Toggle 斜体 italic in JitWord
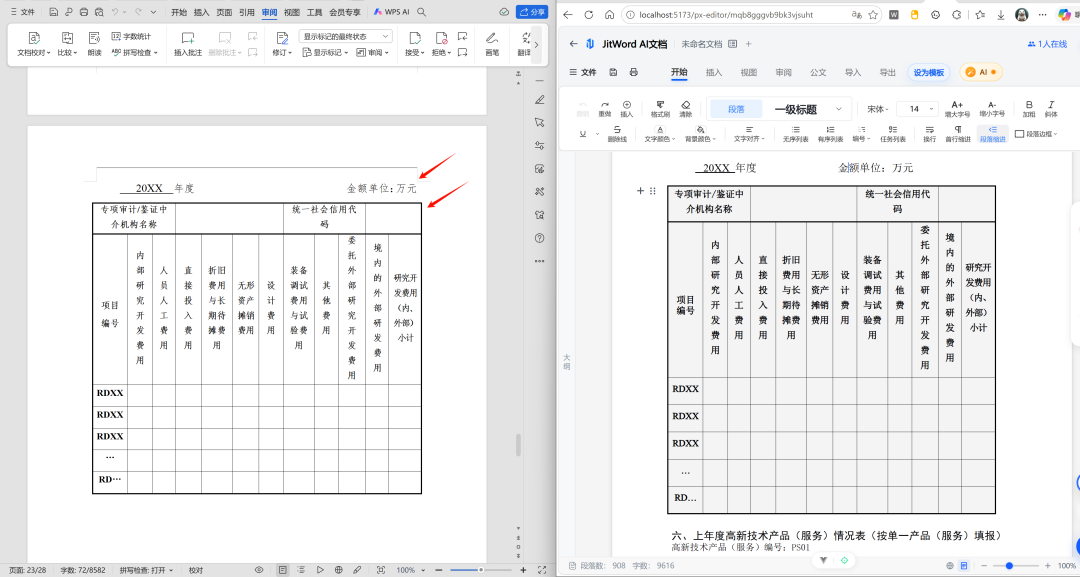The height and width of the screenshot is (577, 1080). pos(1051,109)
